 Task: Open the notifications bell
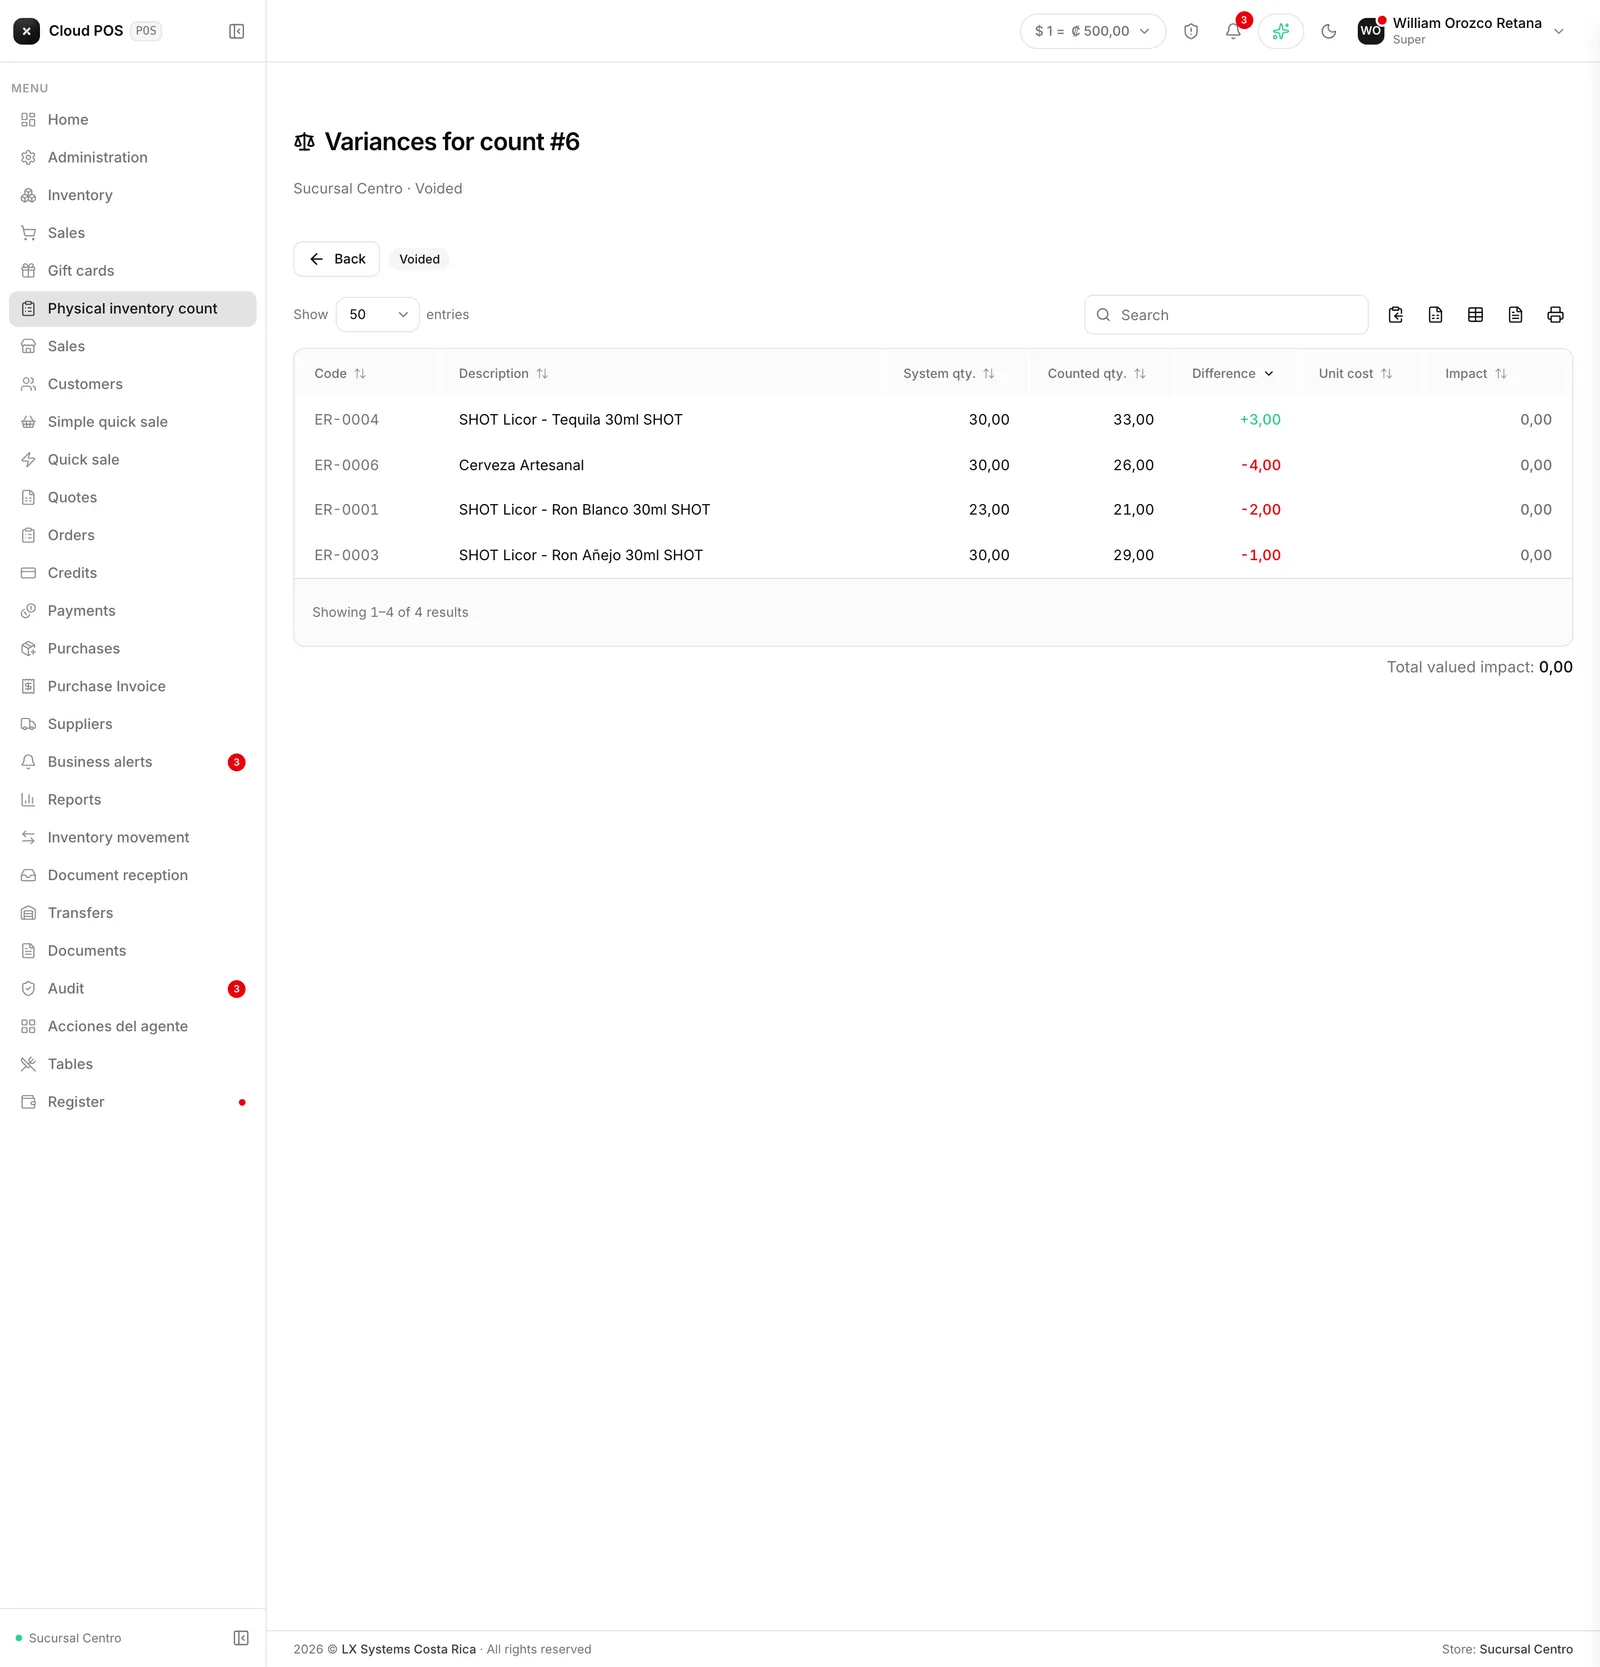click(x=1233, y=31)
